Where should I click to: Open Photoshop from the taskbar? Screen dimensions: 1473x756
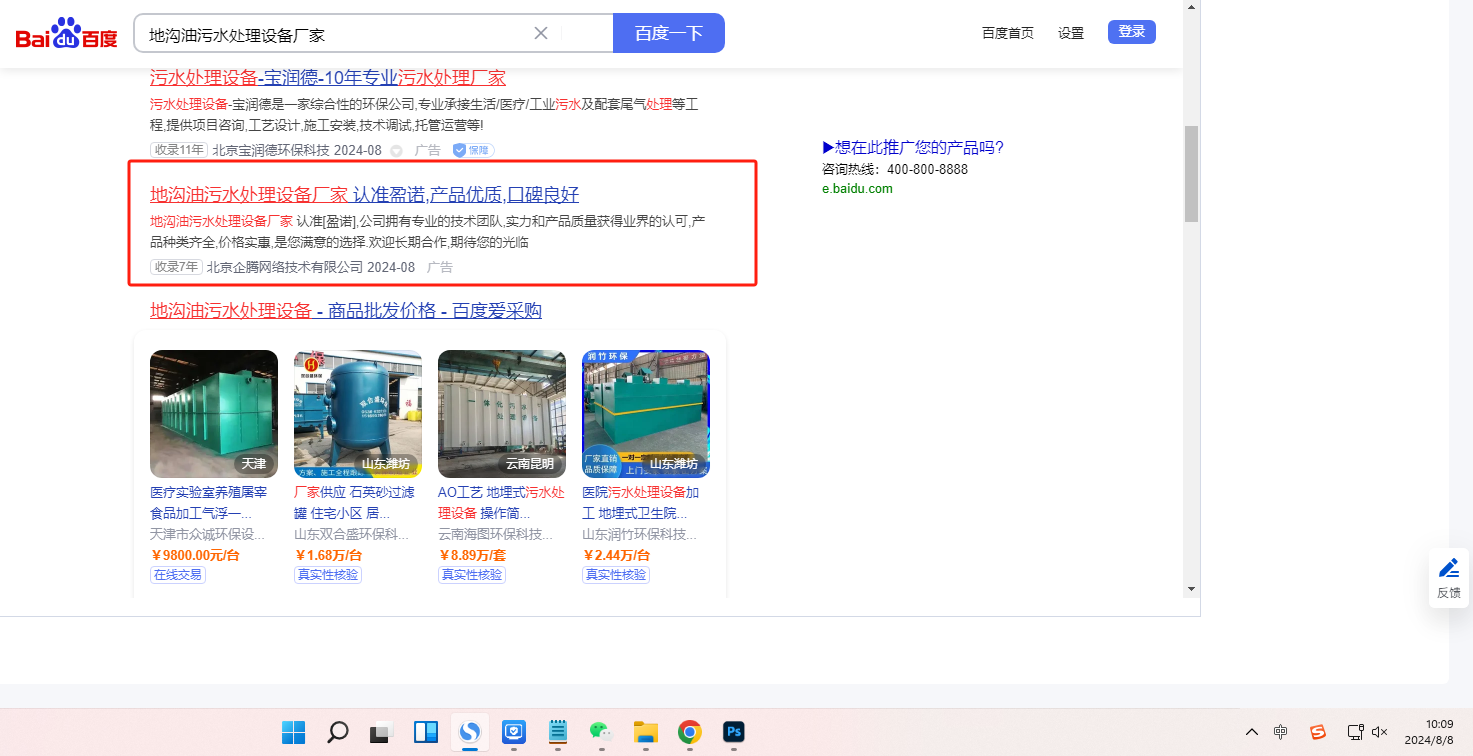pyautogui.click(x=734, y=732)
